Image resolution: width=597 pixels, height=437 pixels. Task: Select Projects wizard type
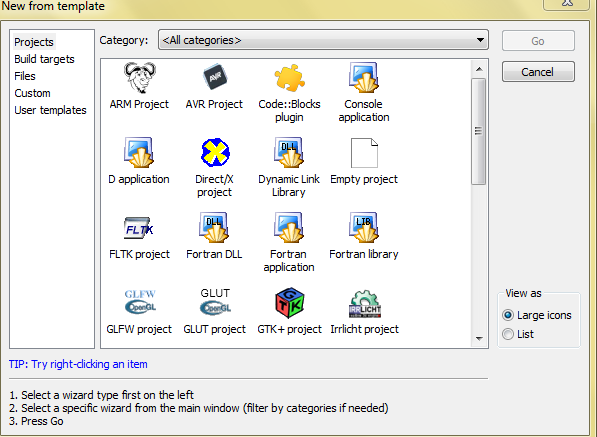[x=34, y=42]
